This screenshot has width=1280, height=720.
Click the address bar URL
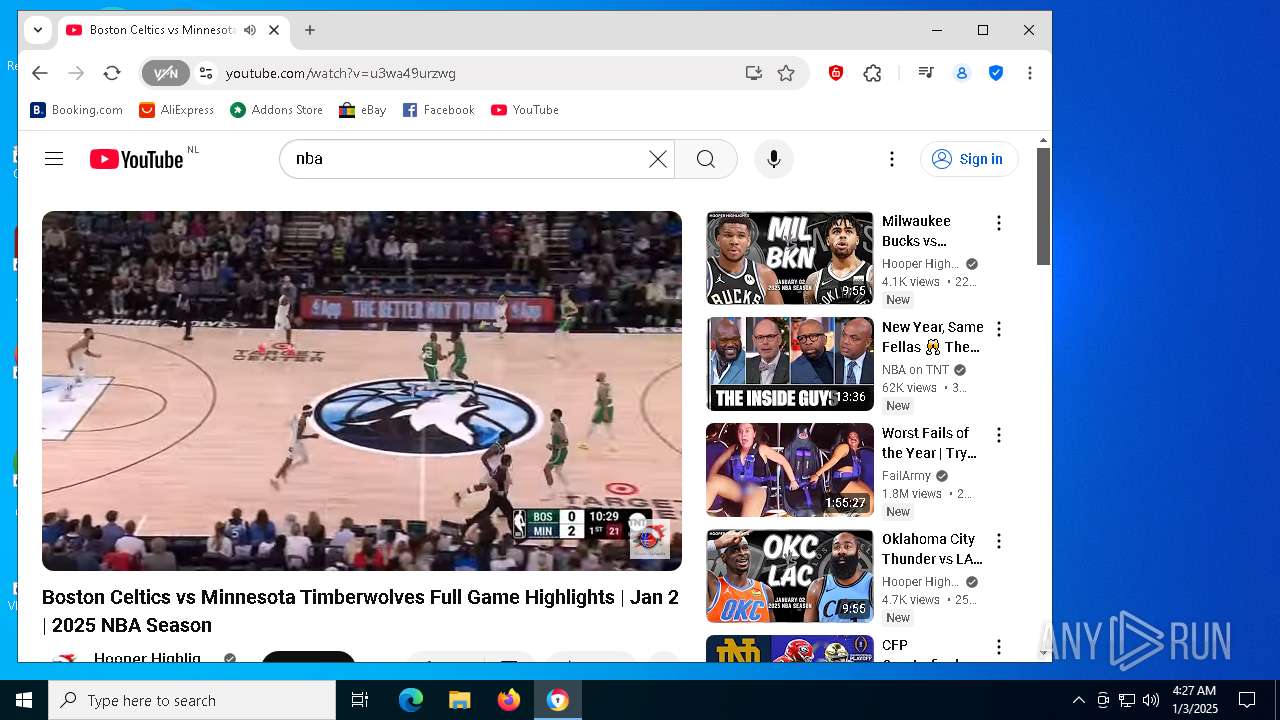[x=341, y=73]
